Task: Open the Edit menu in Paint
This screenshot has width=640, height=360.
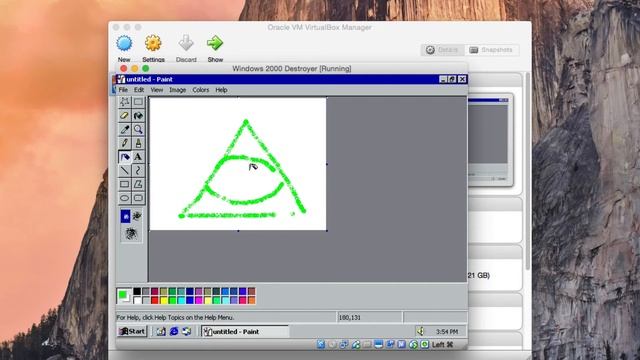Action: click(139, 90)
